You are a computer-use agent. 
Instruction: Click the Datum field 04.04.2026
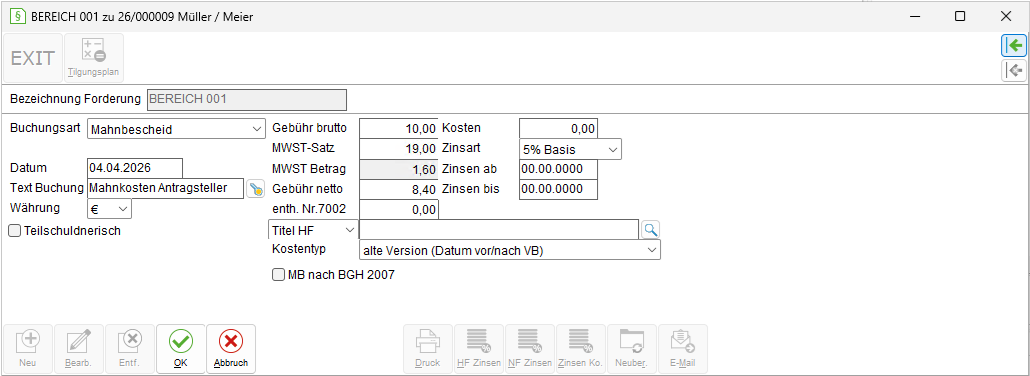point(135,168)
